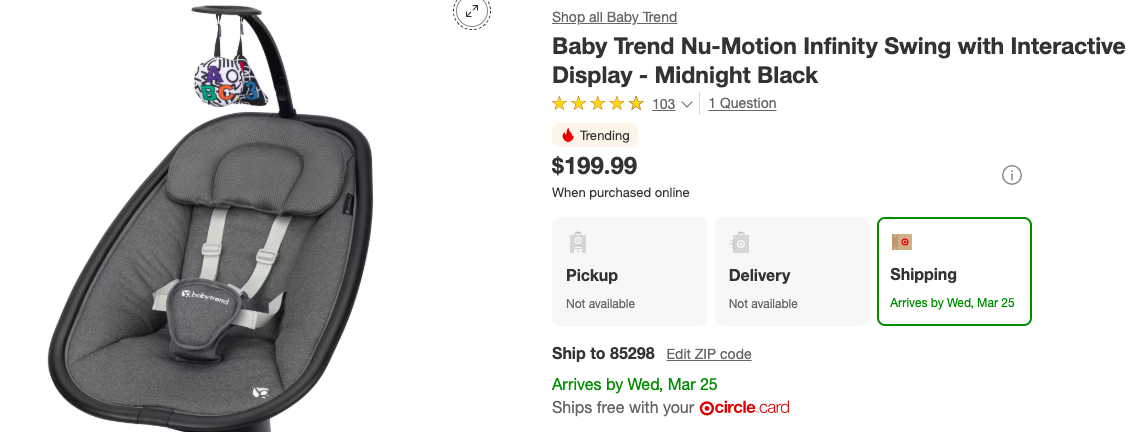Select the Pickup fulfillment option
The width and height of the screenshot is (1148, 432).
pyautogui.click(x=629, y=272)
